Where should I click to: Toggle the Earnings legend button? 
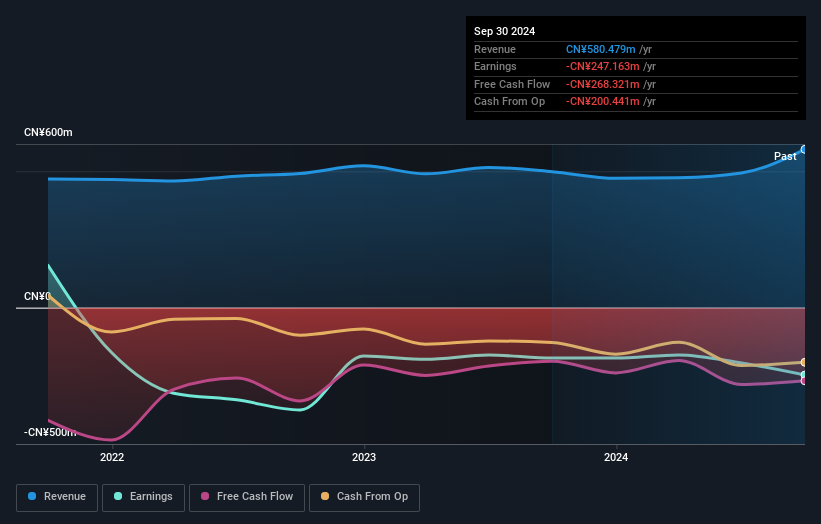[143, 497]
